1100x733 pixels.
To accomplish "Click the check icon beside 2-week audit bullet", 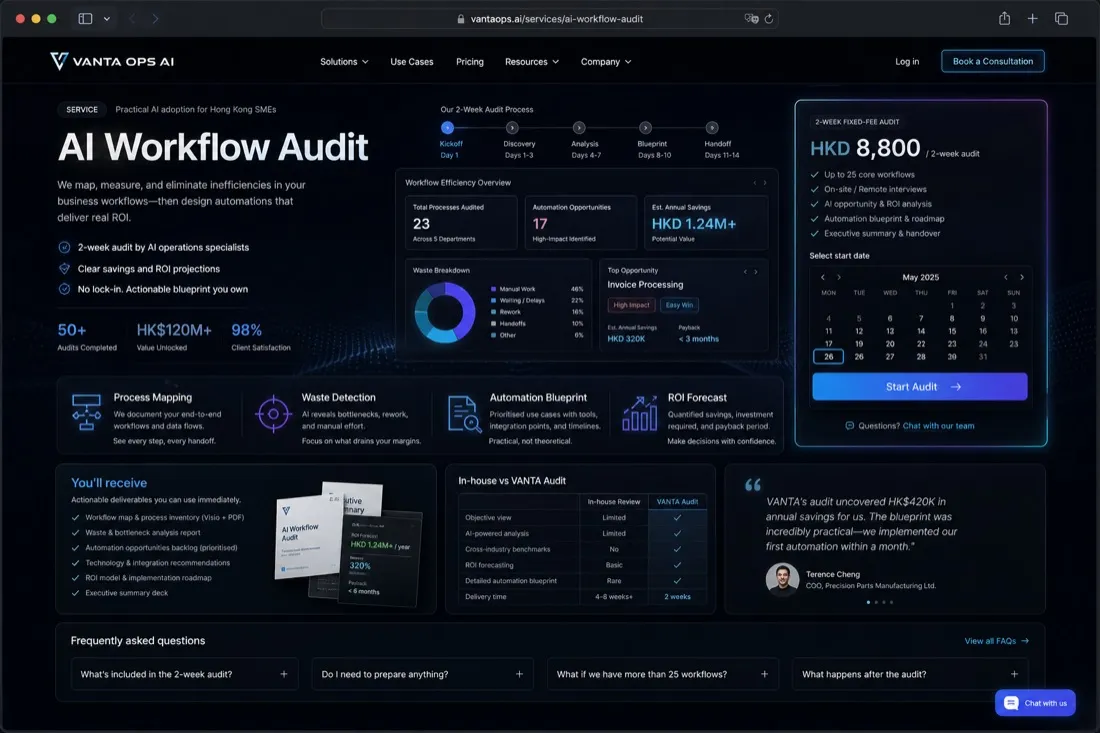I will point(64,247).
